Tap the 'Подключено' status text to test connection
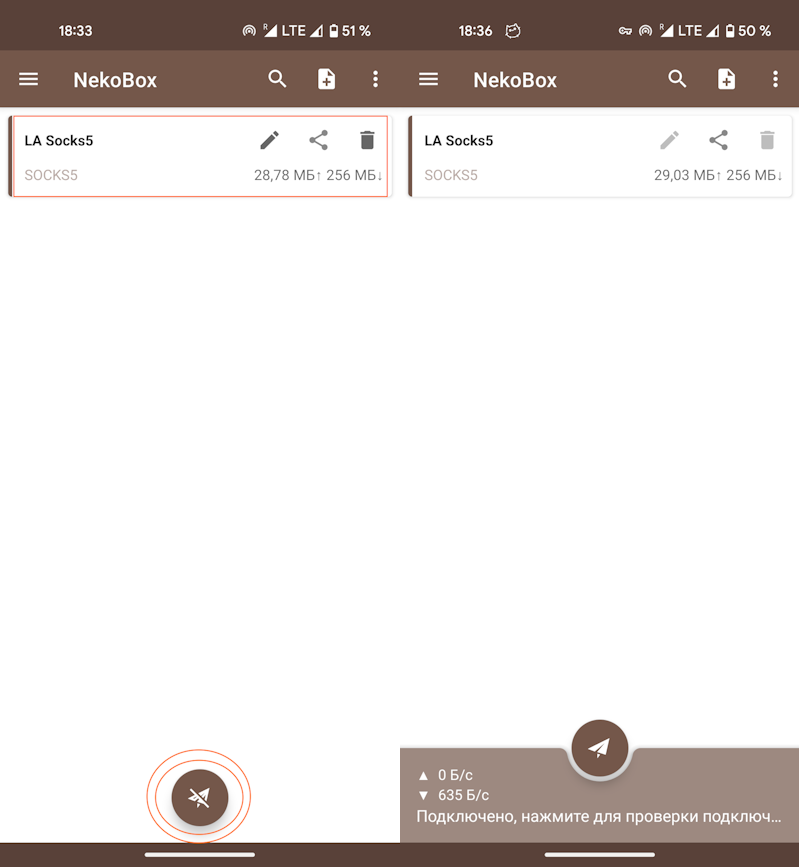The image size is (800, 867). [x=598, y=817]
